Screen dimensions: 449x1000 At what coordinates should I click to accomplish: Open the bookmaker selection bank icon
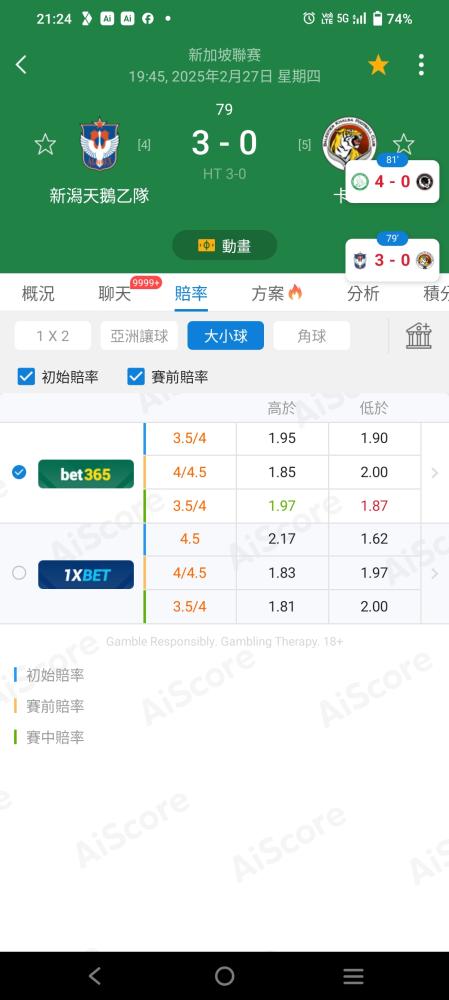point(419,335)
